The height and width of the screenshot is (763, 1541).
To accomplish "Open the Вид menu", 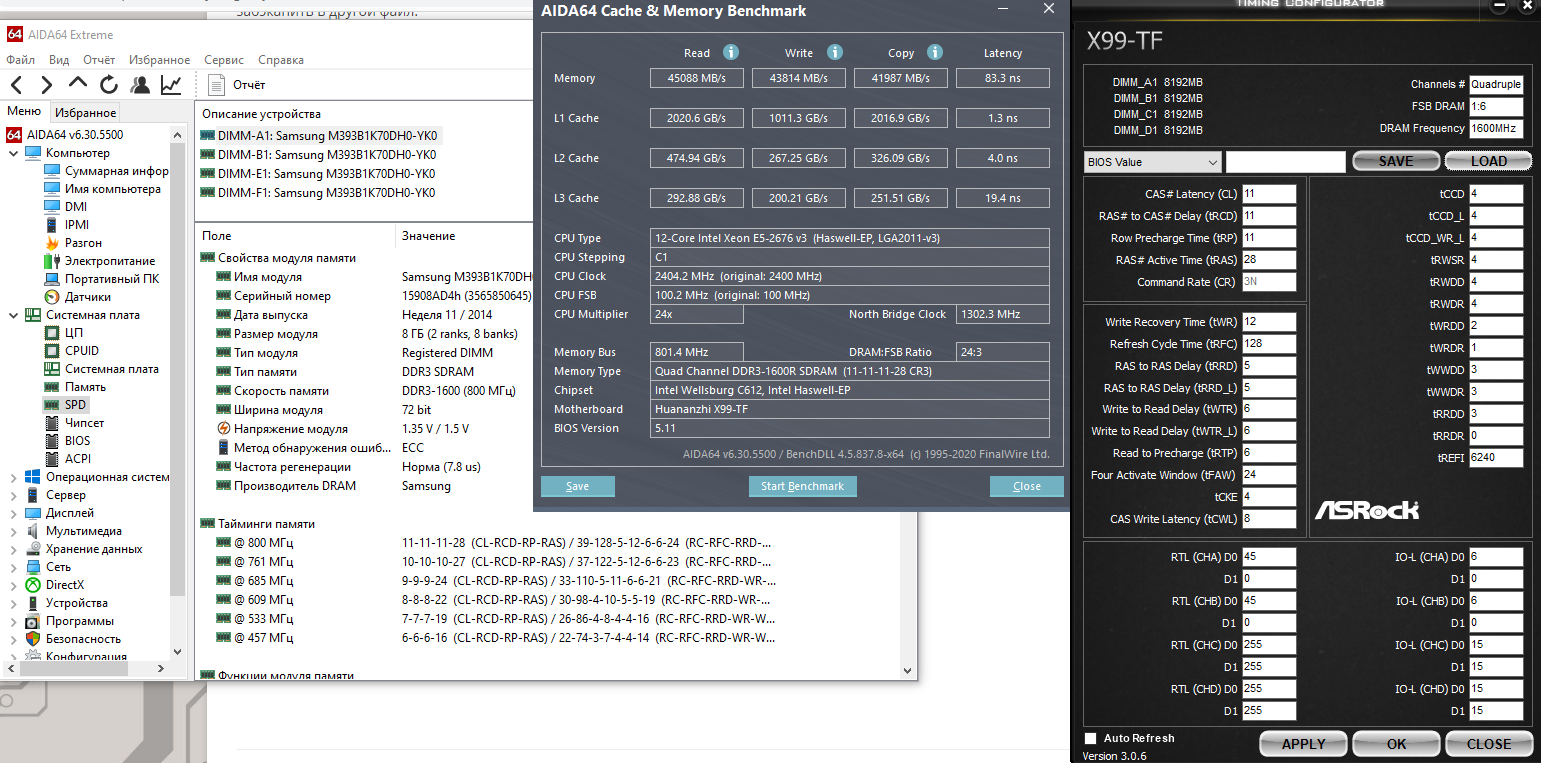I will pyautogui.click(x=59, y=60).
